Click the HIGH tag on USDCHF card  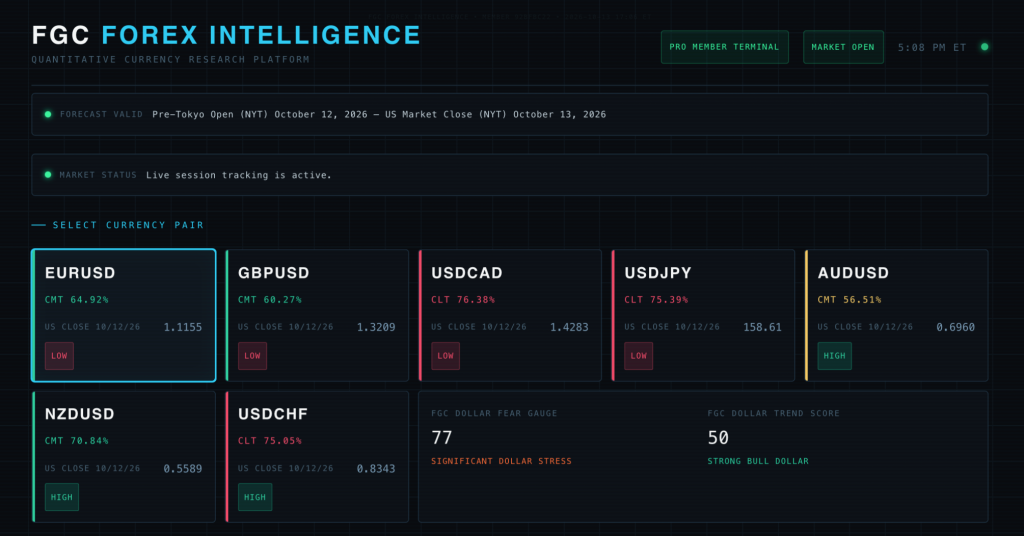(x=255, y=497)
